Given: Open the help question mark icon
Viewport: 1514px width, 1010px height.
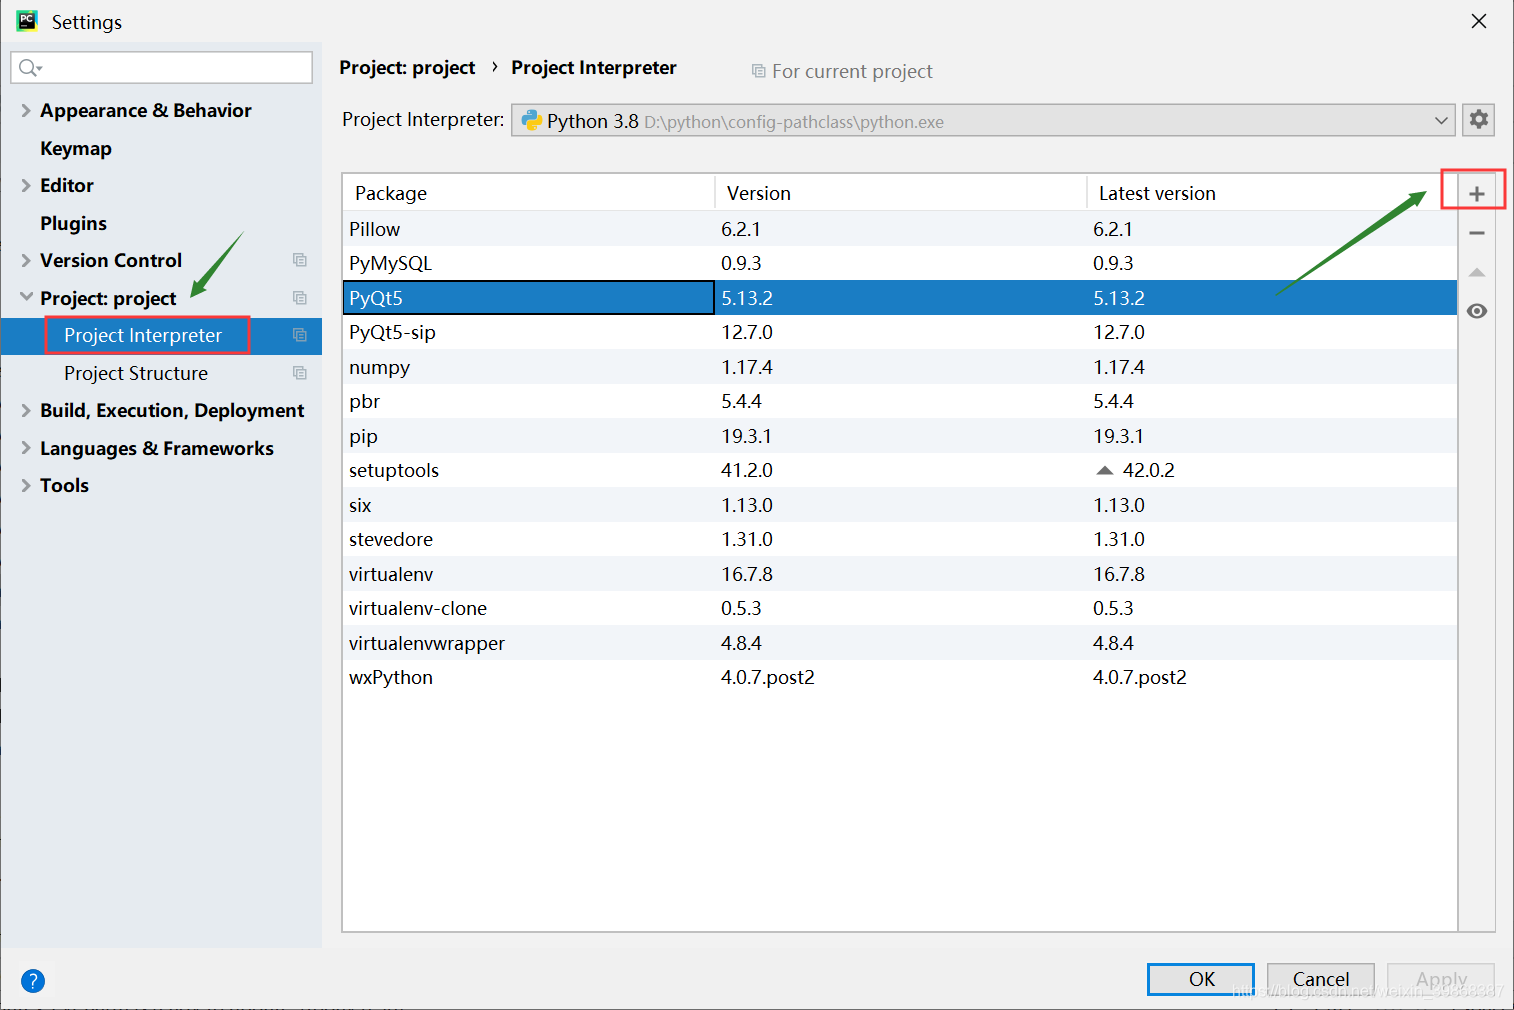Looking at the screenshot, I should [33, 981].
